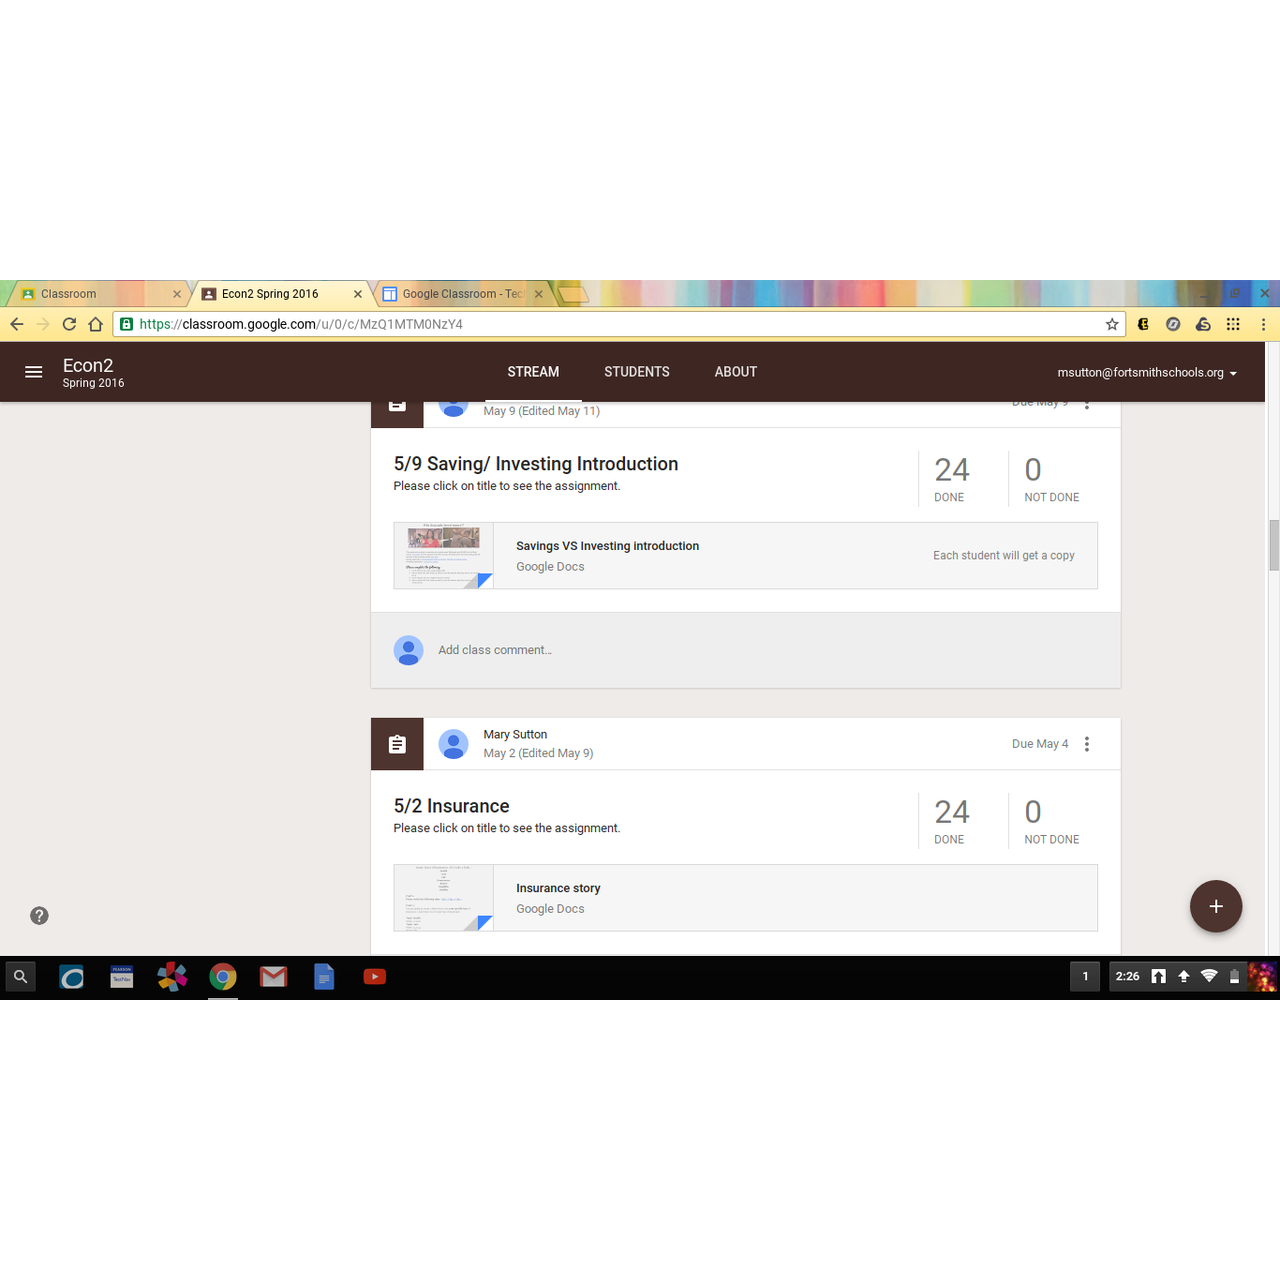
Task: Open the 5/9 Saving/ Investing Introduction assignment
Action: [x=535, y=464]
